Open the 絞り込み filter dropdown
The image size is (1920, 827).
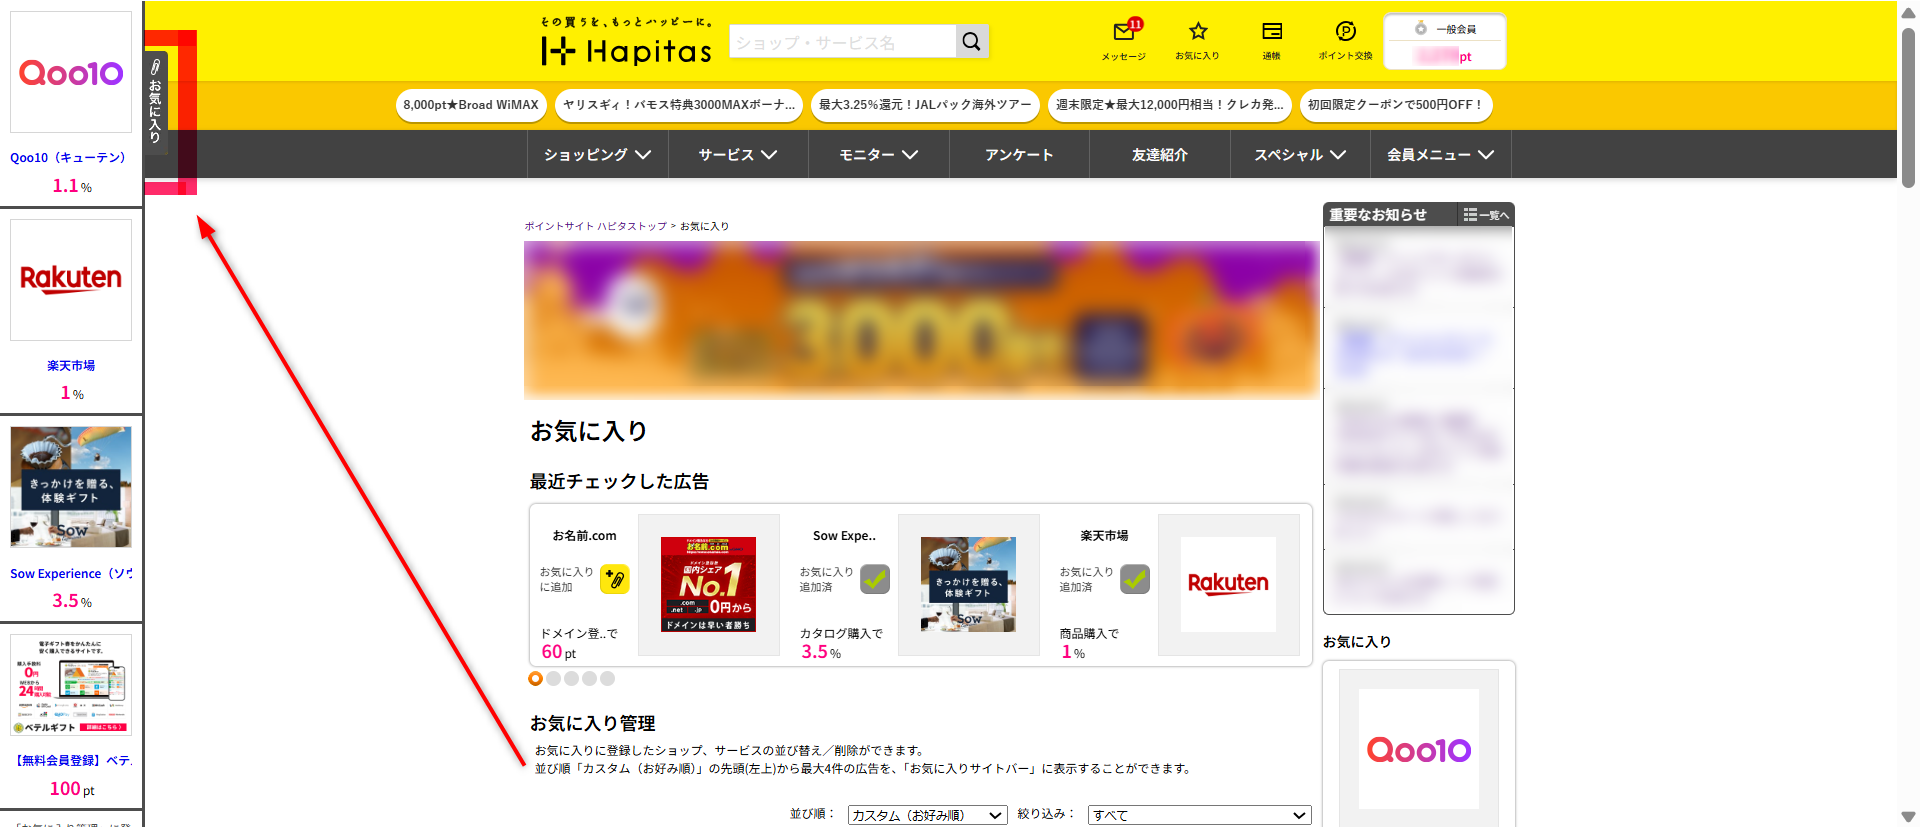1200,815
